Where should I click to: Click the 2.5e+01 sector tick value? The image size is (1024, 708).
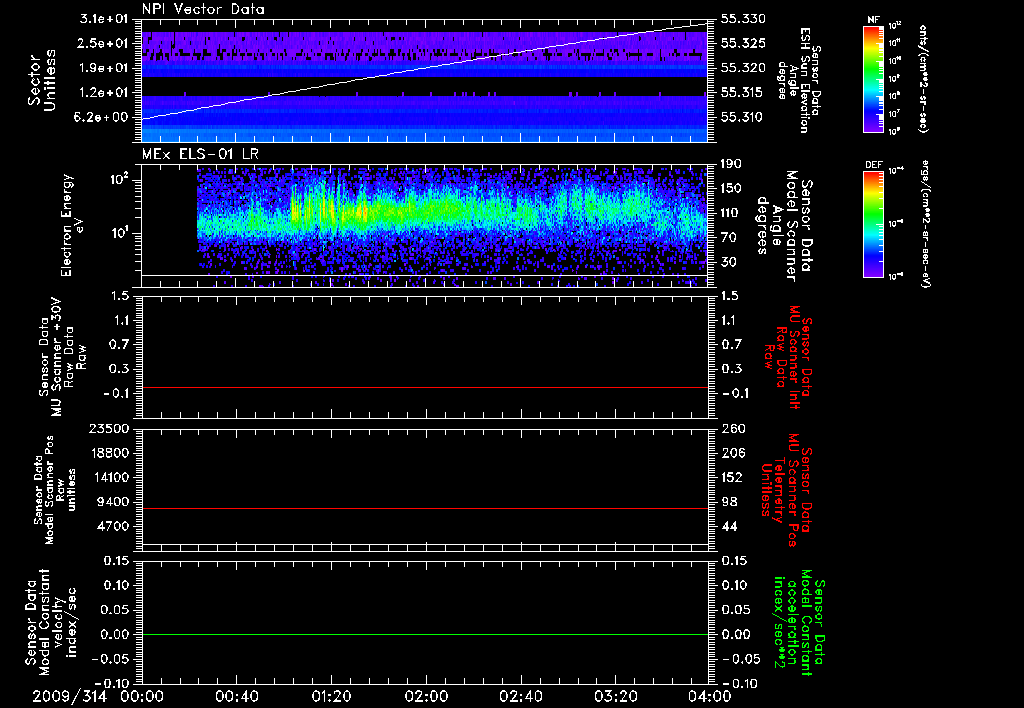tap(103, 43)
